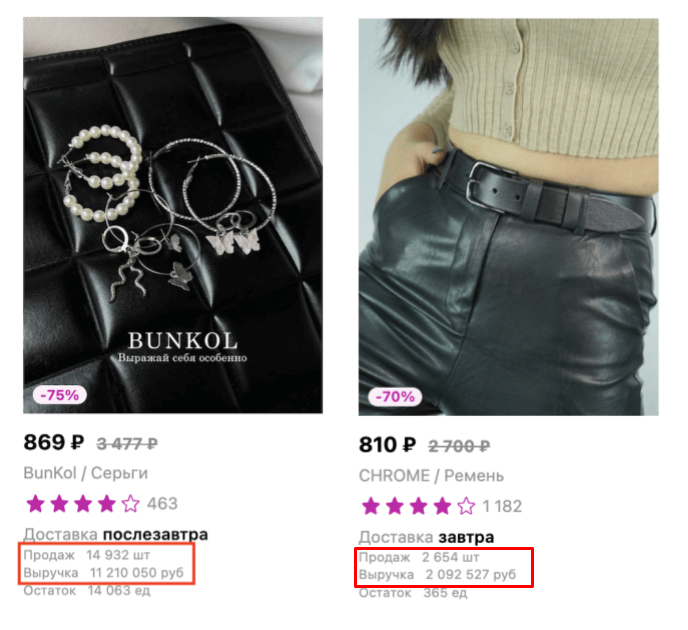Click the first star of BunKol rating
Viewport: 688px width, 630px height.
(x=35, y=504)
